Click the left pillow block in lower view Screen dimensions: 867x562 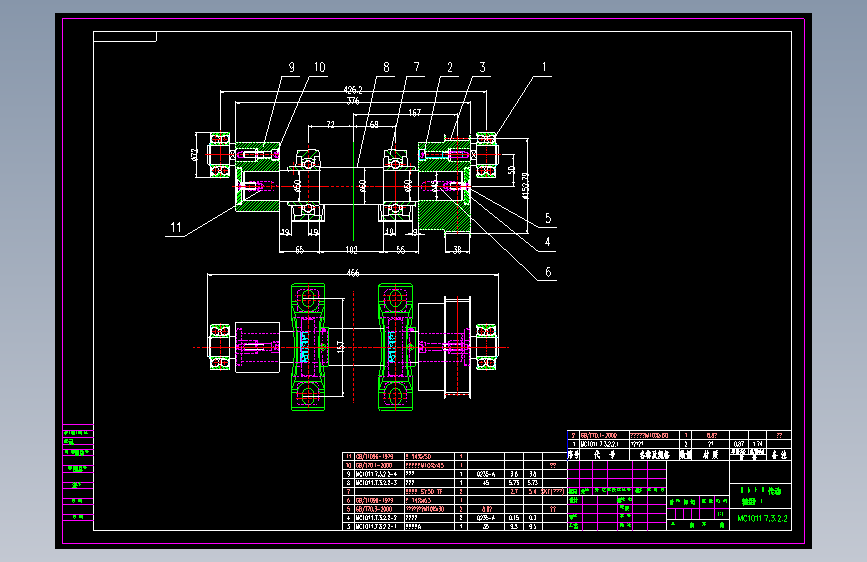[308, 347]
